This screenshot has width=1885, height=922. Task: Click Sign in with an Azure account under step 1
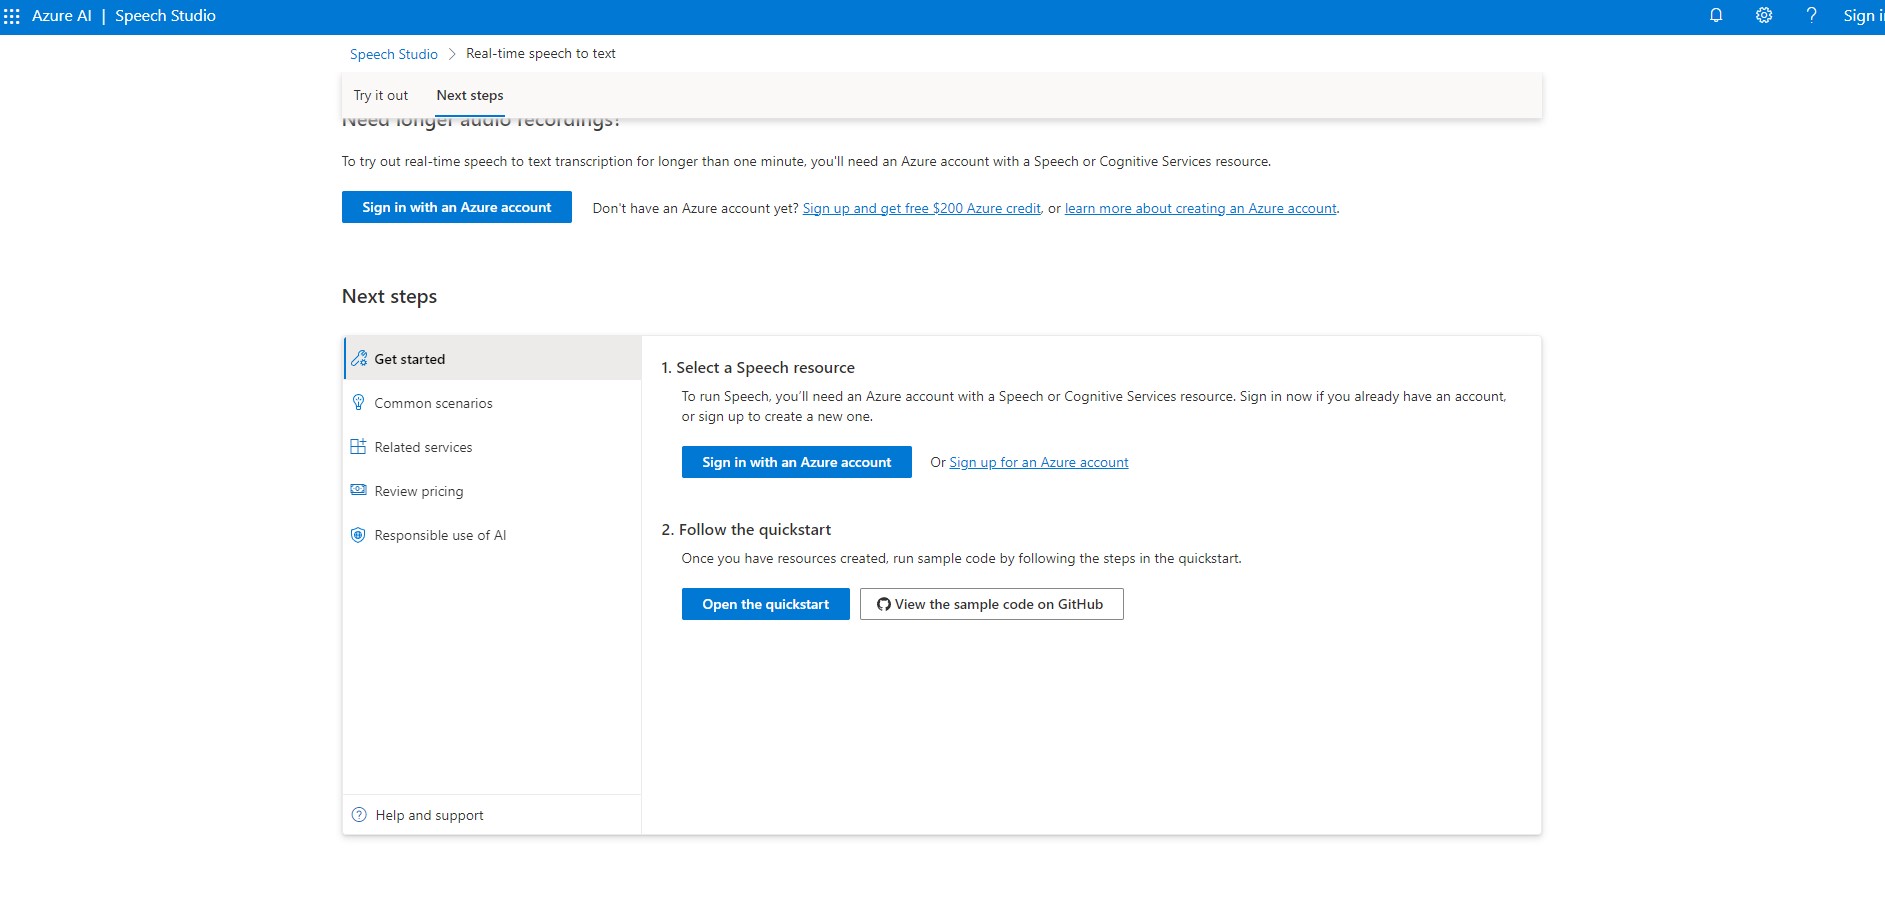(x=797, y=462)
